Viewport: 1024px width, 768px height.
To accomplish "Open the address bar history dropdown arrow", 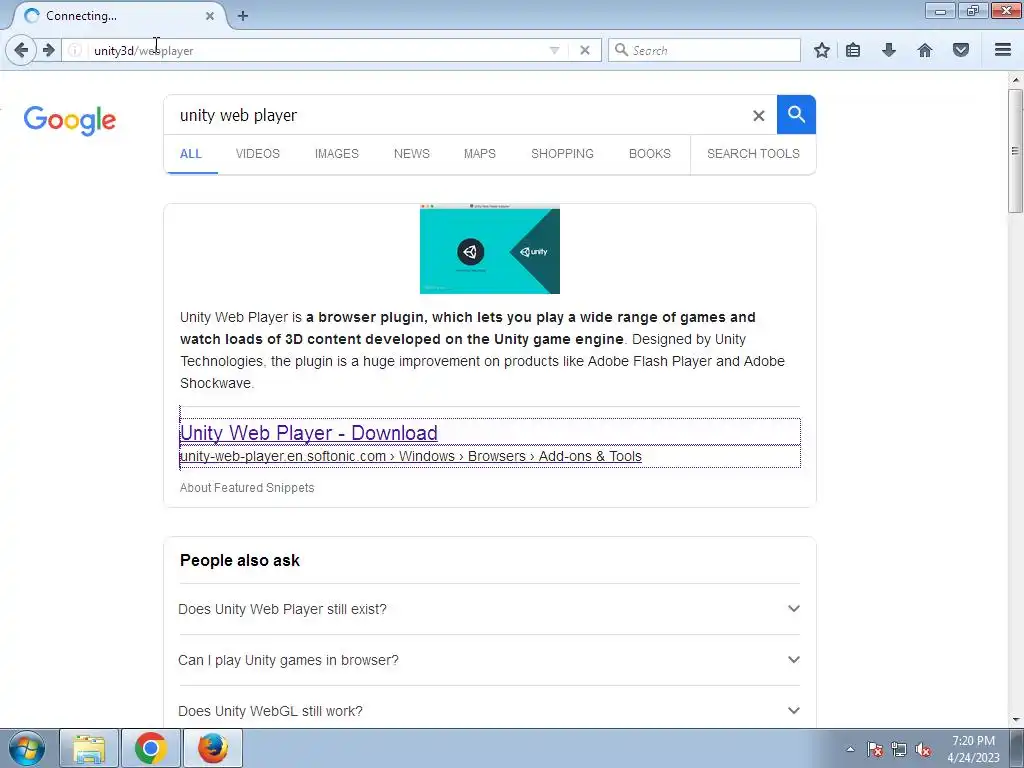I will pos(554,50).
